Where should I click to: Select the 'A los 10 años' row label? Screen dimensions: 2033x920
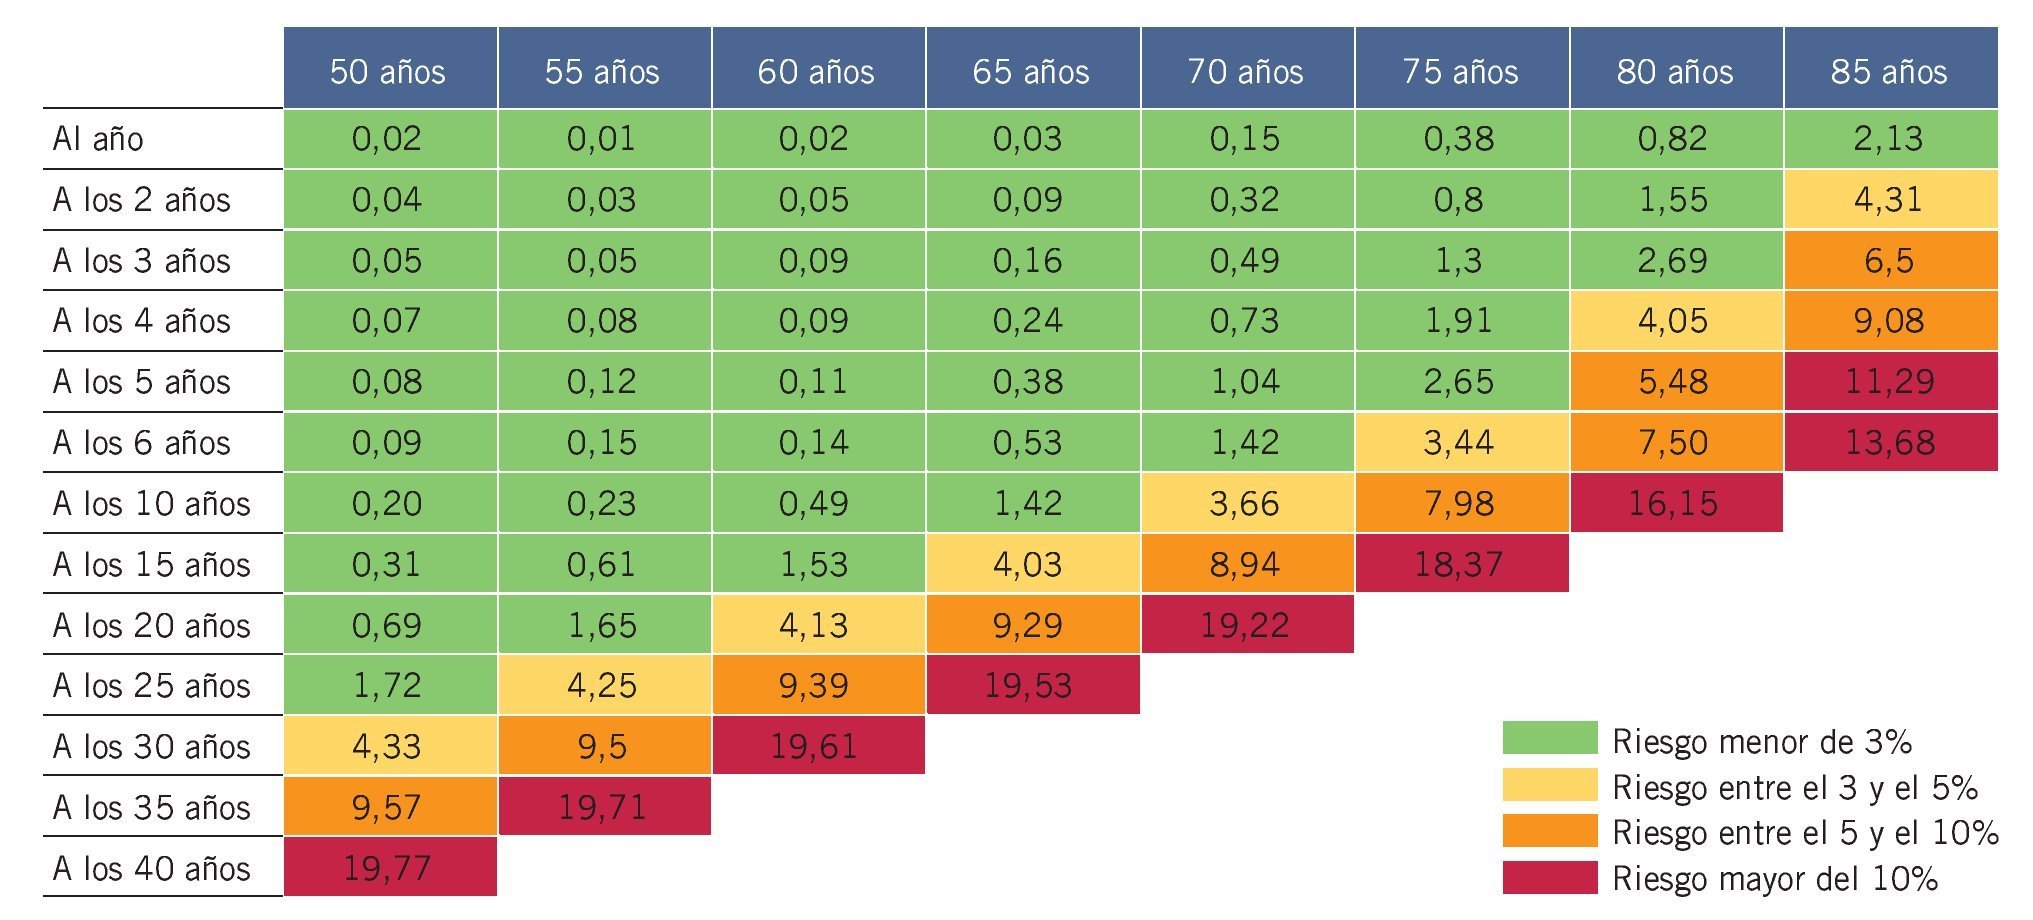click(x=151, y=503)
